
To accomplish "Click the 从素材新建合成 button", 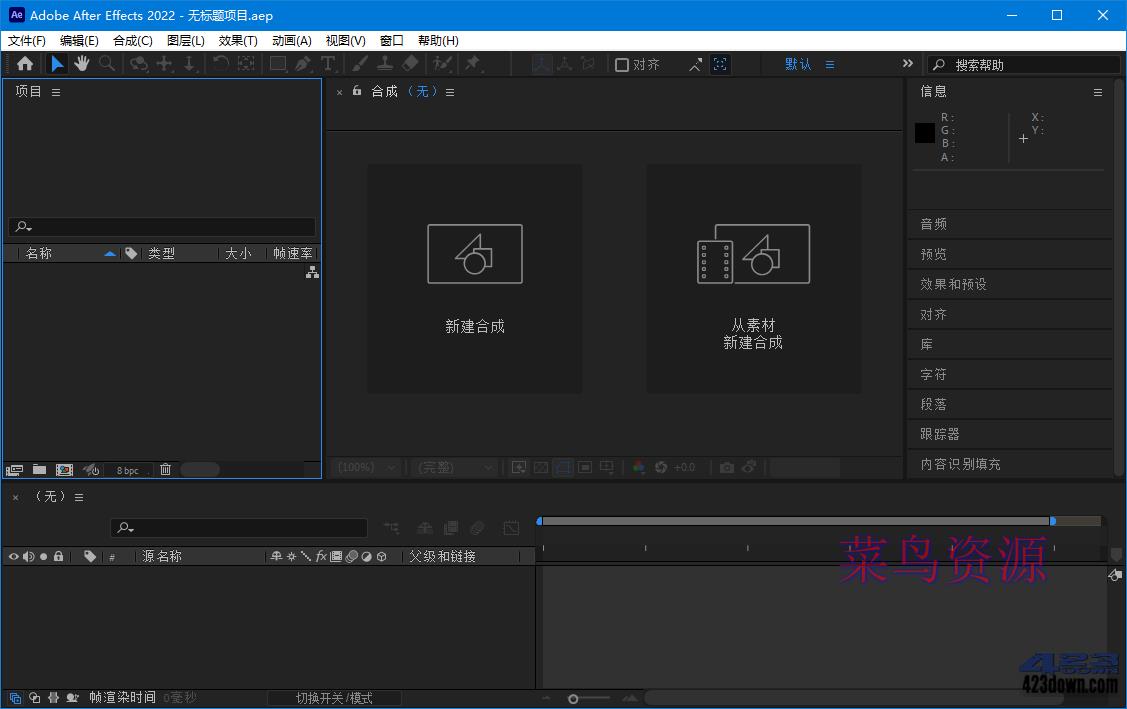I will pyautogui.click(x=752, y=278).
